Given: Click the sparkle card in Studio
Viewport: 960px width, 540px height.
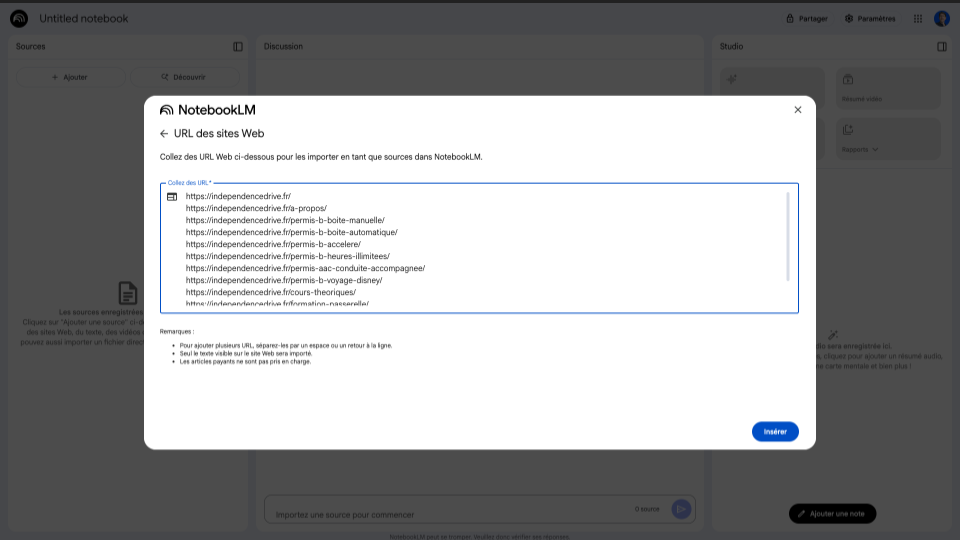Looking at the screenshot, I should pos(772,88).
